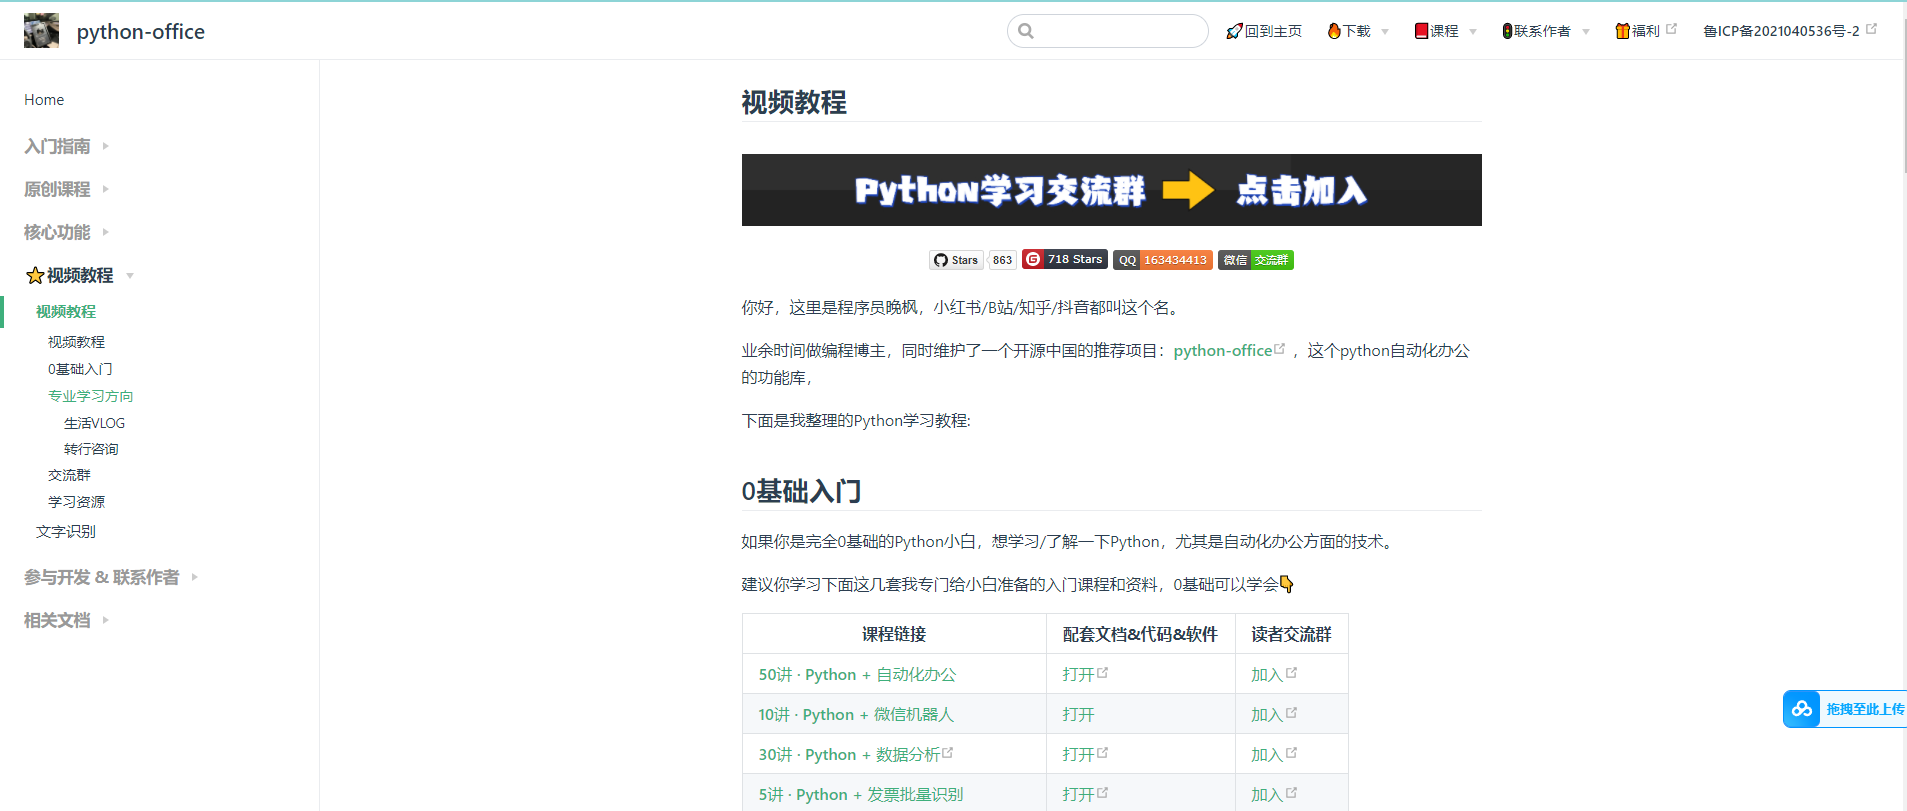The width and height of the screenshot is (1907, 811).
Task: Click the 课程链接 table header
Action: tap(894, 634)
